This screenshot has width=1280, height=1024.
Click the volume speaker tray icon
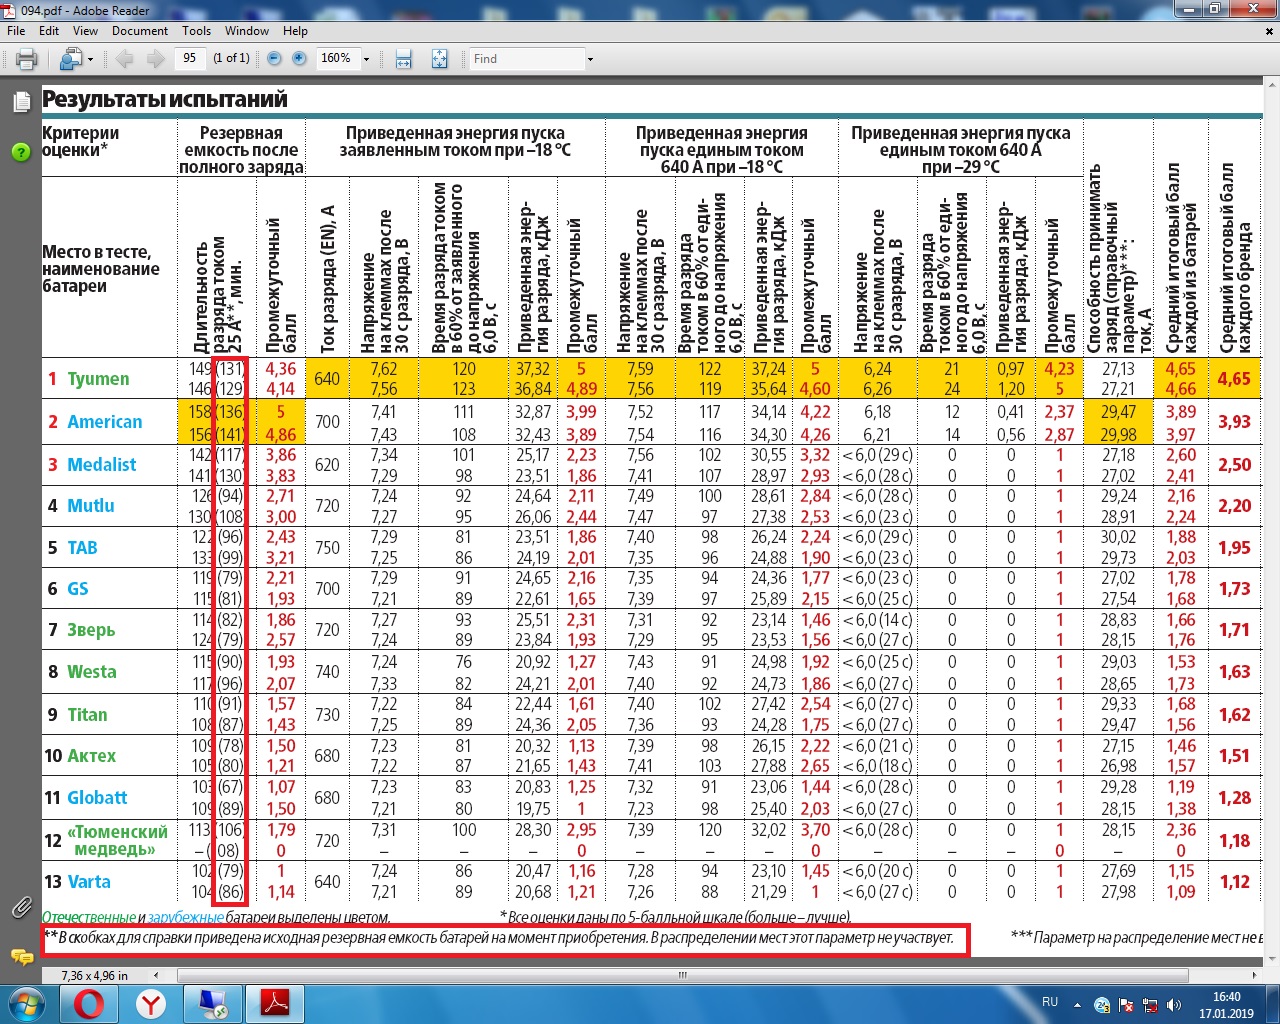coord(1174,1005)
